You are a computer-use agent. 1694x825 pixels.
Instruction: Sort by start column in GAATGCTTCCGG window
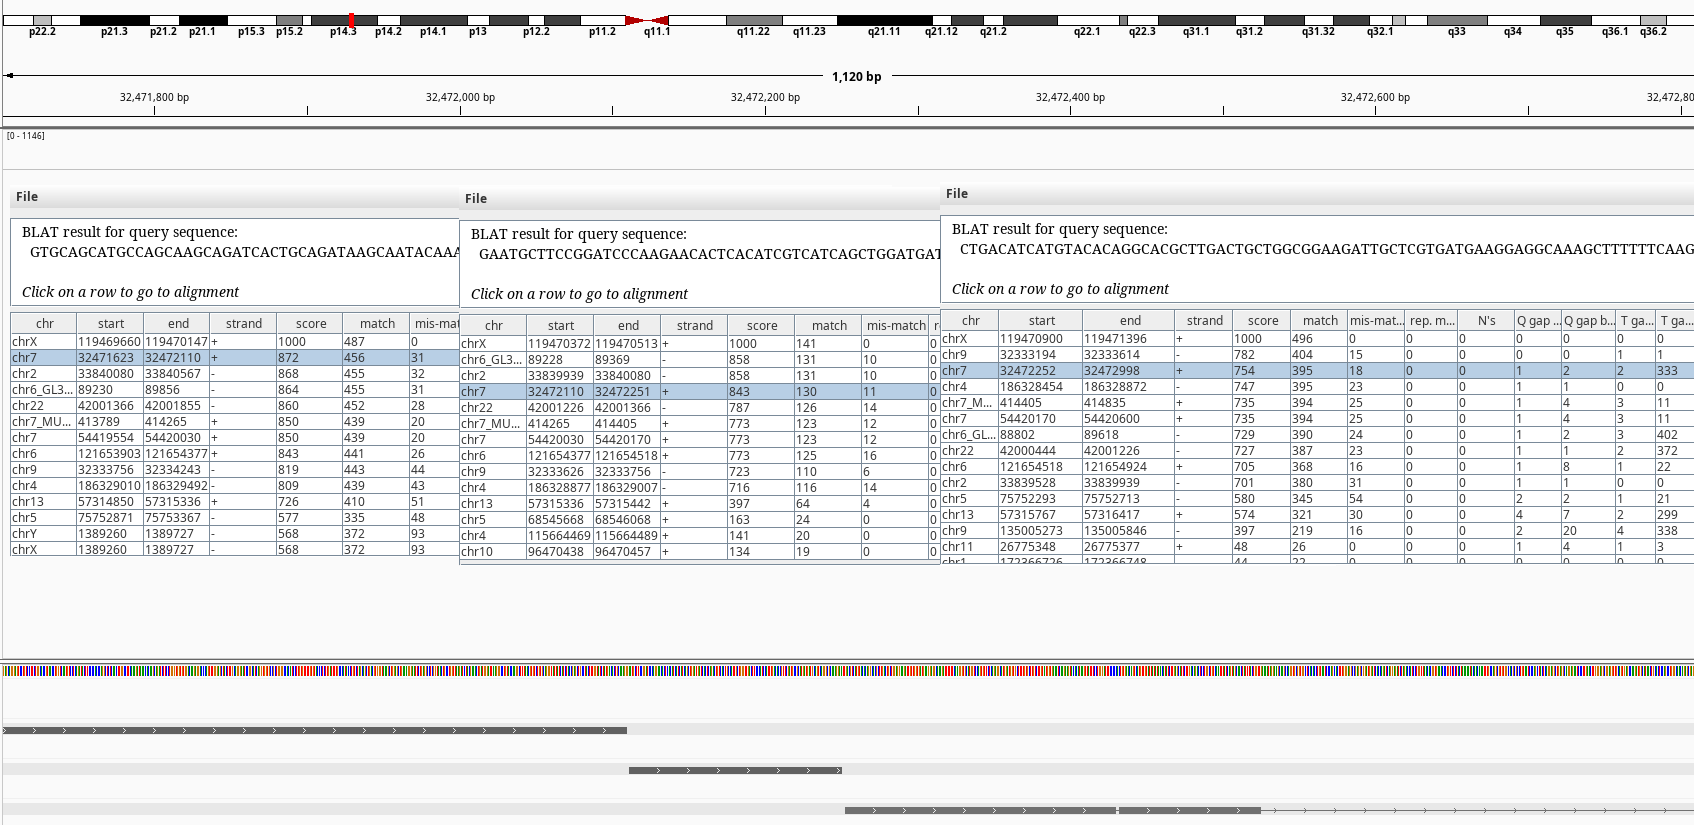coord(560,325)
